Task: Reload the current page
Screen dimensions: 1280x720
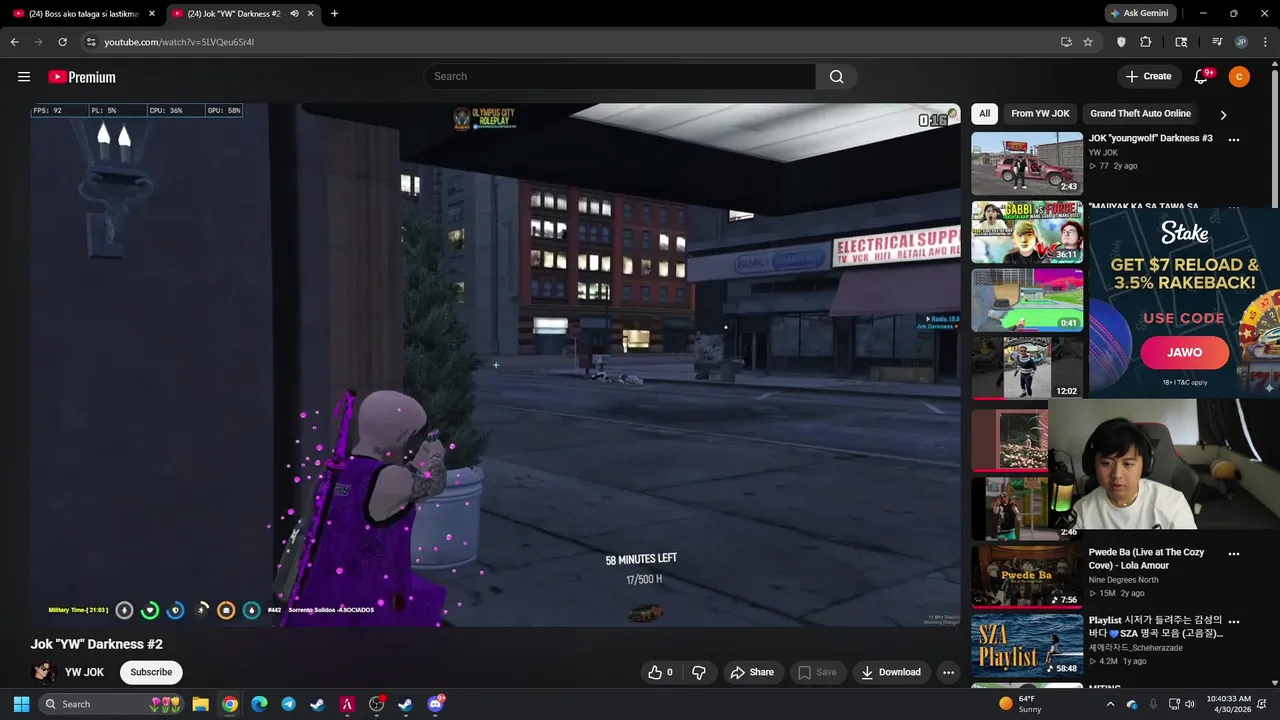Action: coord(62,42)
